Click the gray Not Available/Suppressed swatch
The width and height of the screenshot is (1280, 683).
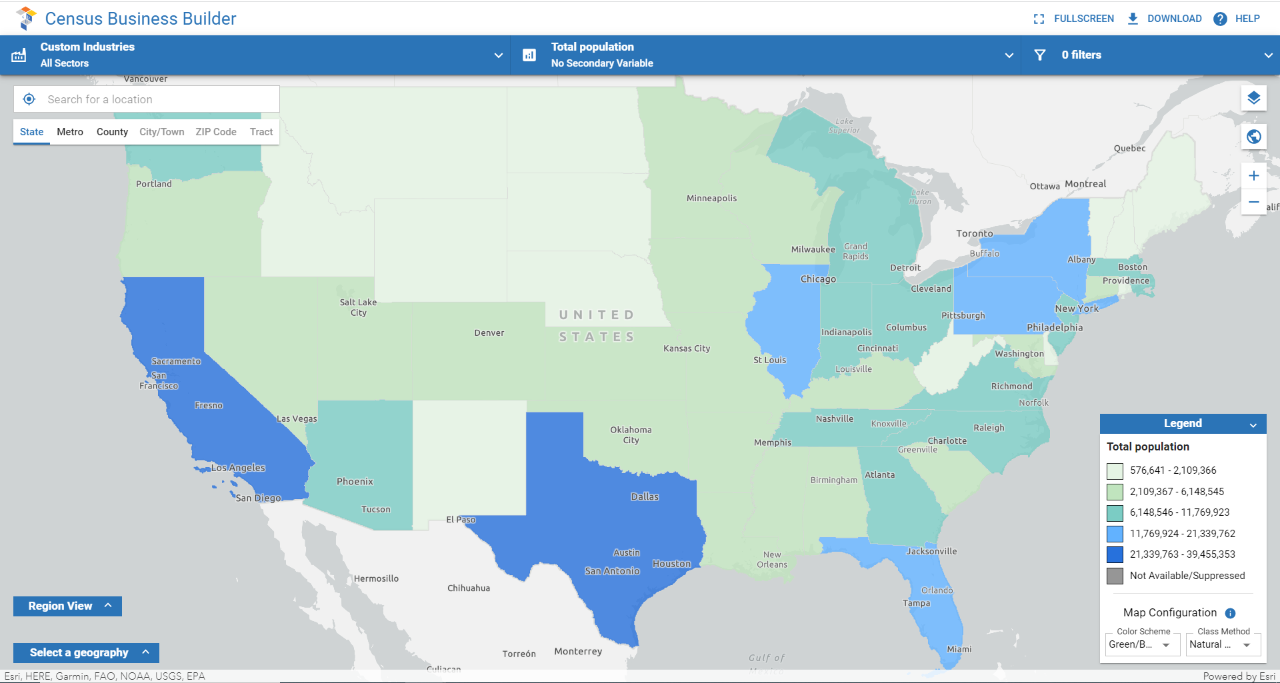click(x=1115, y=575)
